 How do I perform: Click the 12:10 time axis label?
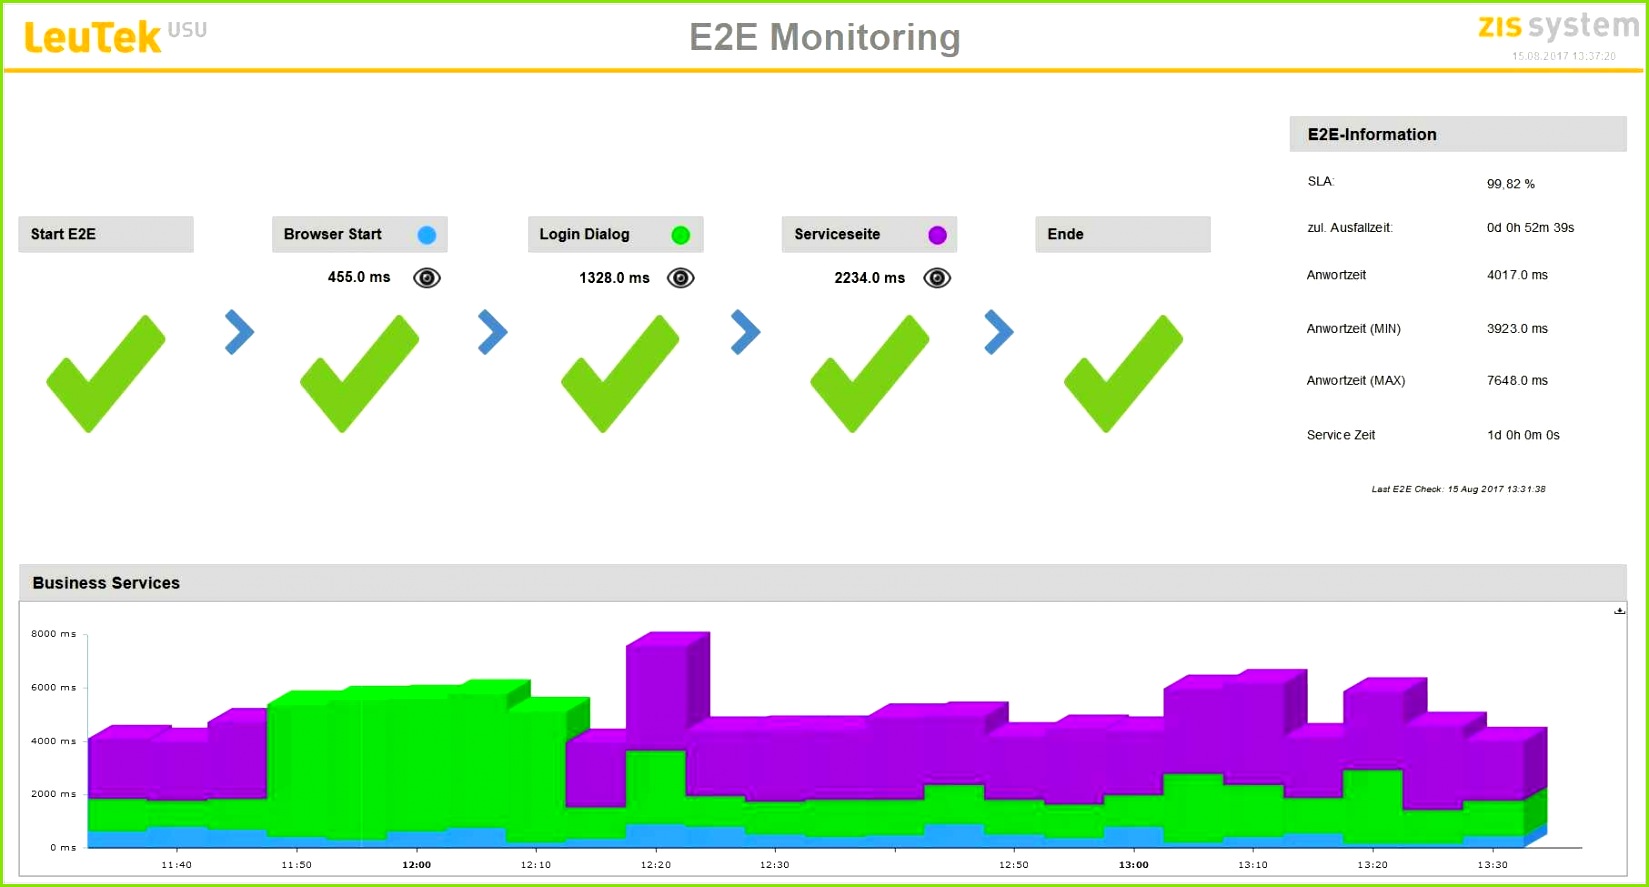click(536, 865)
